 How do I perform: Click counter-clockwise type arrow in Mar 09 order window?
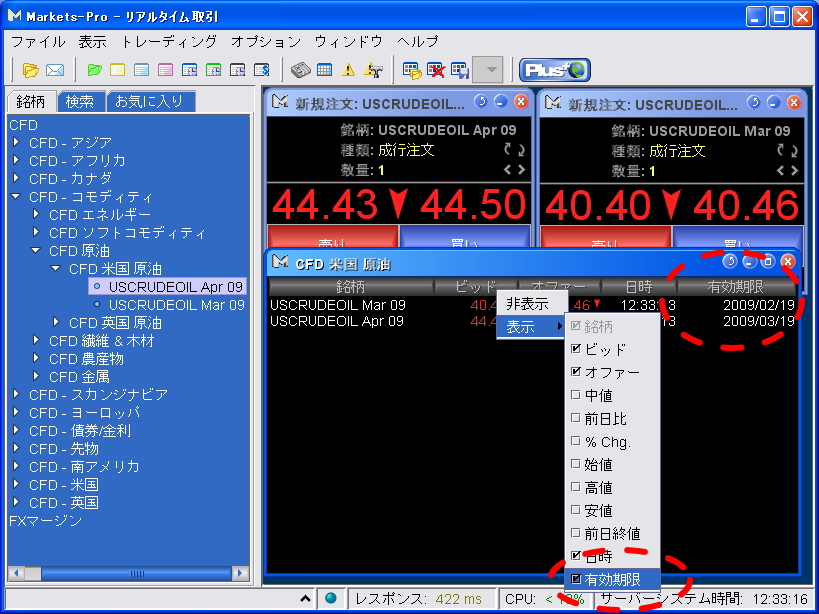[x=781, y=150]
